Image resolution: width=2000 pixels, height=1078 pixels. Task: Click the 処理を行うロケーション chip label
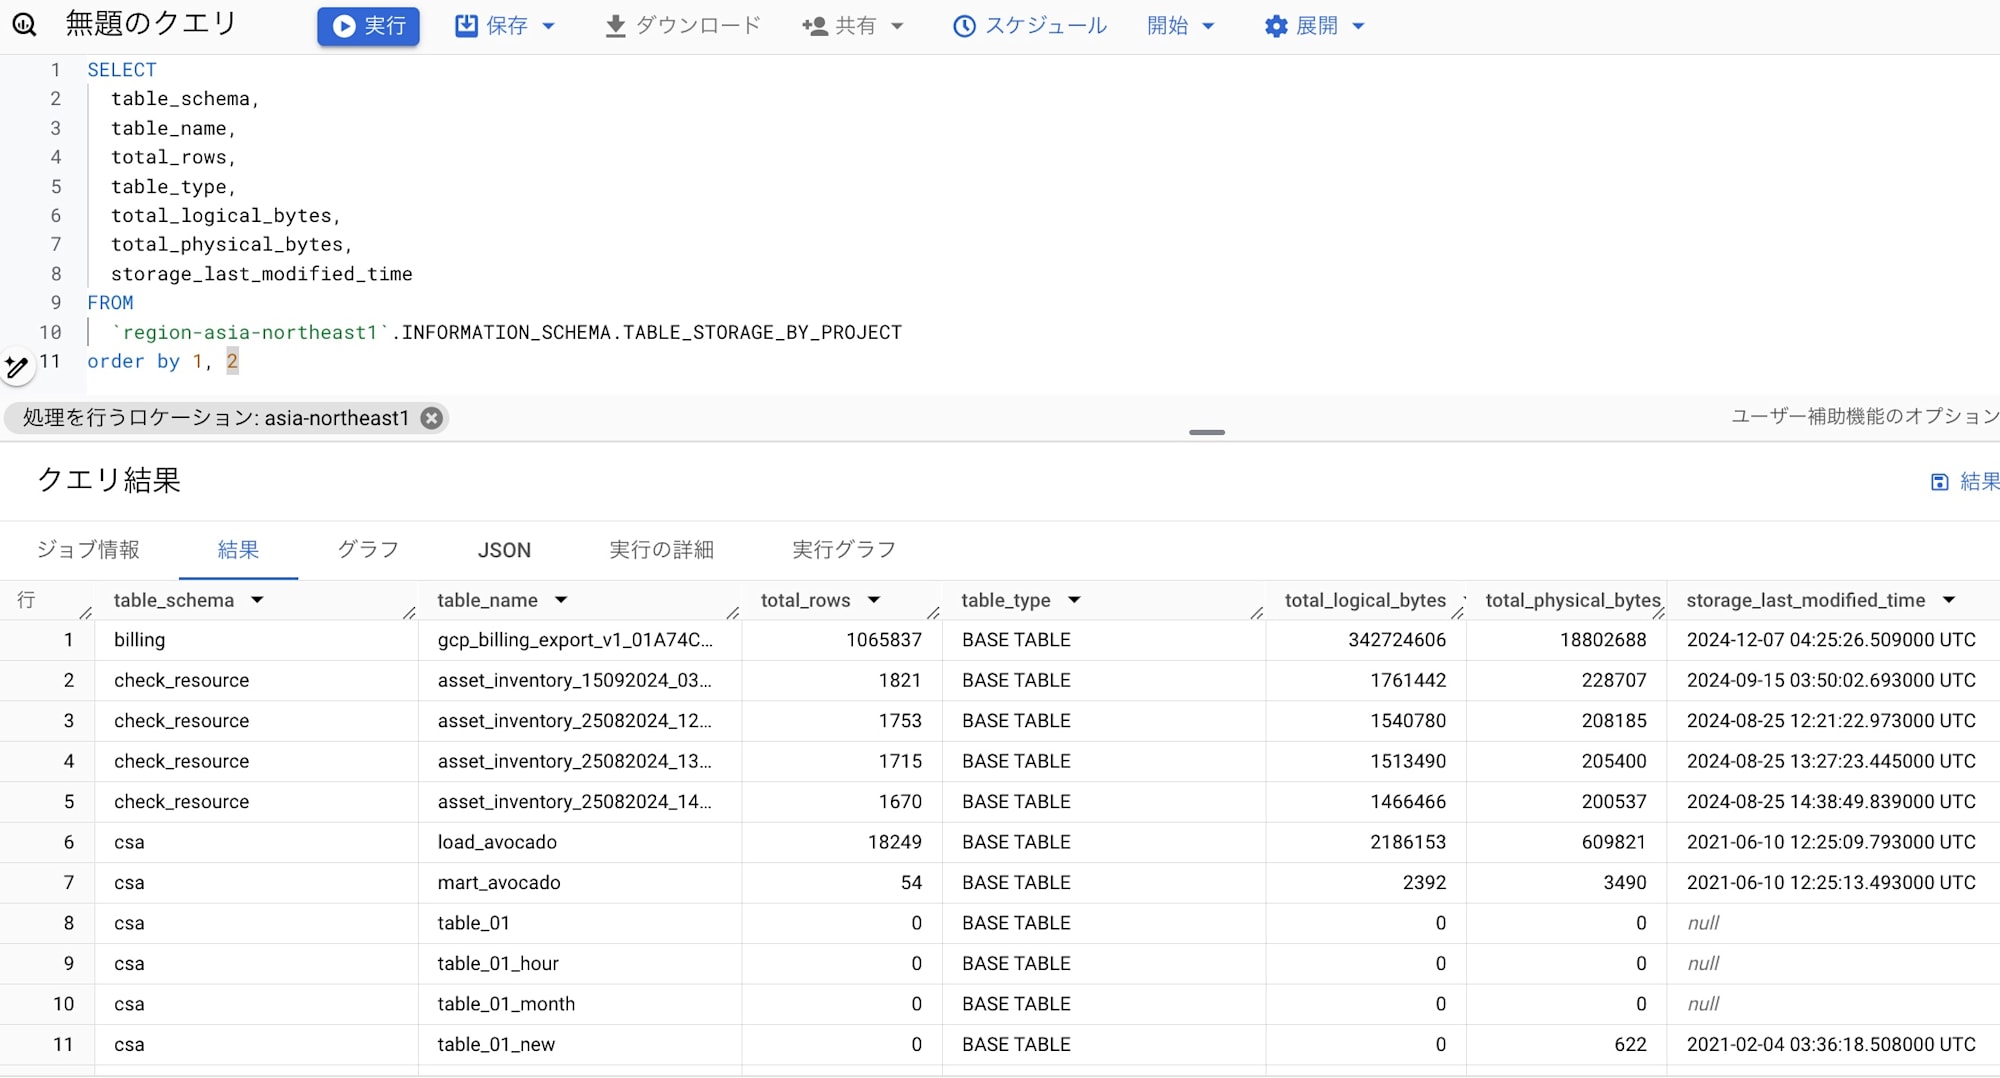tap(216, 418)
